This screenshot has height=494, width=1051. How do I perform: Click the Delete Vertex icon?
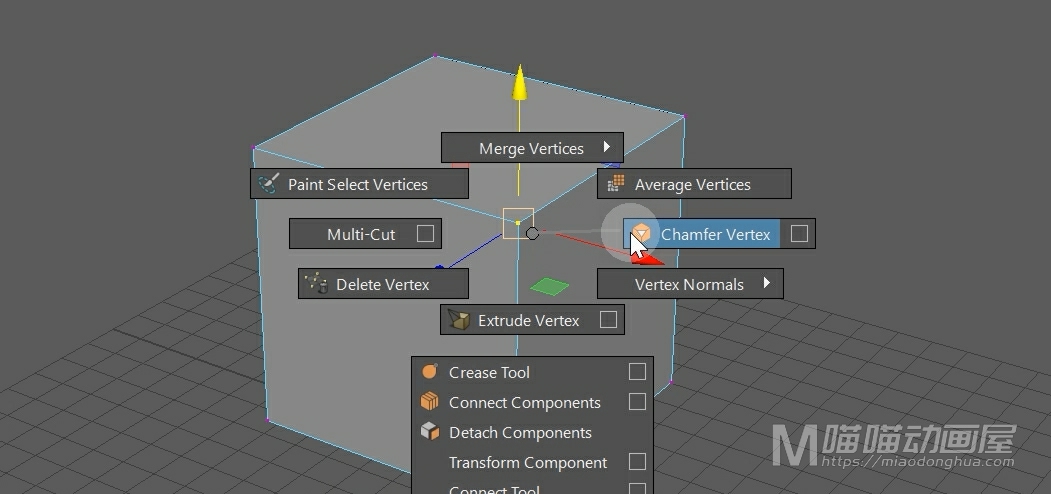tap(317, 284)
